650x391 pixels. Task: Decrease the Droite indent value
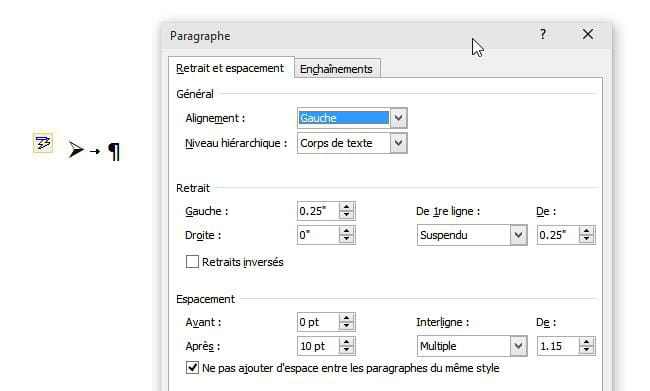[x=347, y=240]
